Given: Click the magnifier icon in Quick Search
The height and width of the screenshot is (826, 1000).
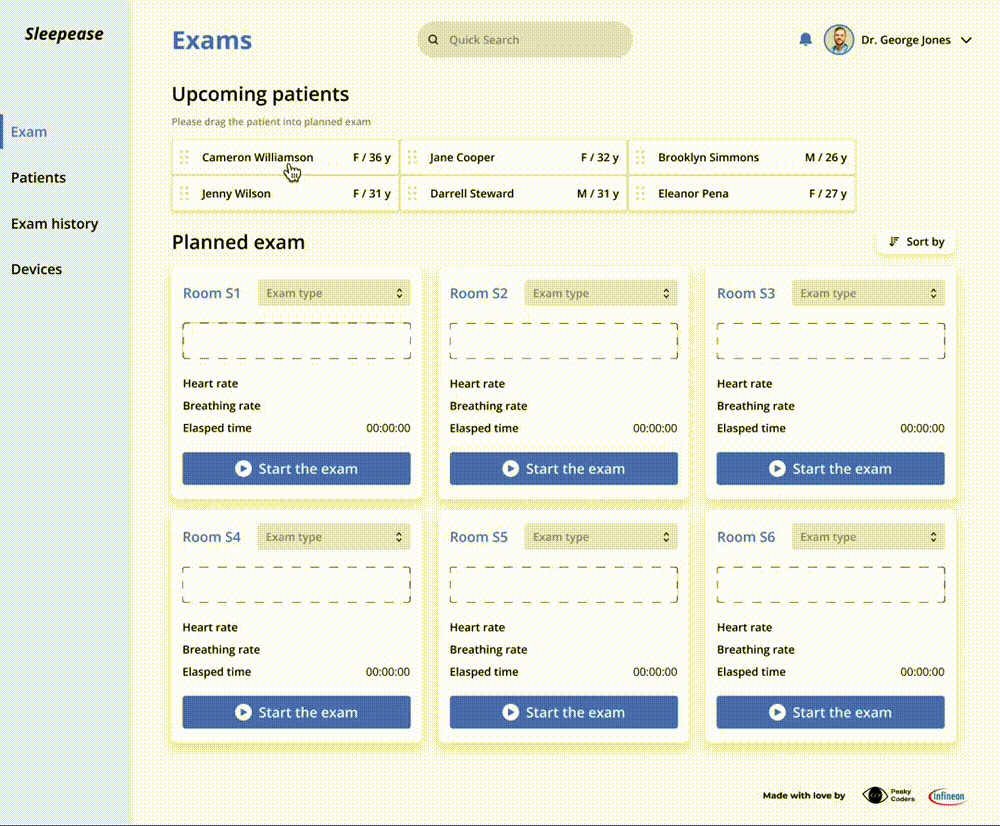Looking at the screenshot, I should pos(434,40).
